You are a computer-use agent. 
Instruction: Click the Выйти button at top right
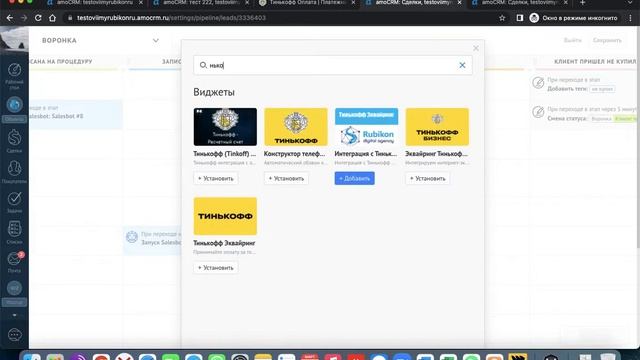click(x=572, y=40)
